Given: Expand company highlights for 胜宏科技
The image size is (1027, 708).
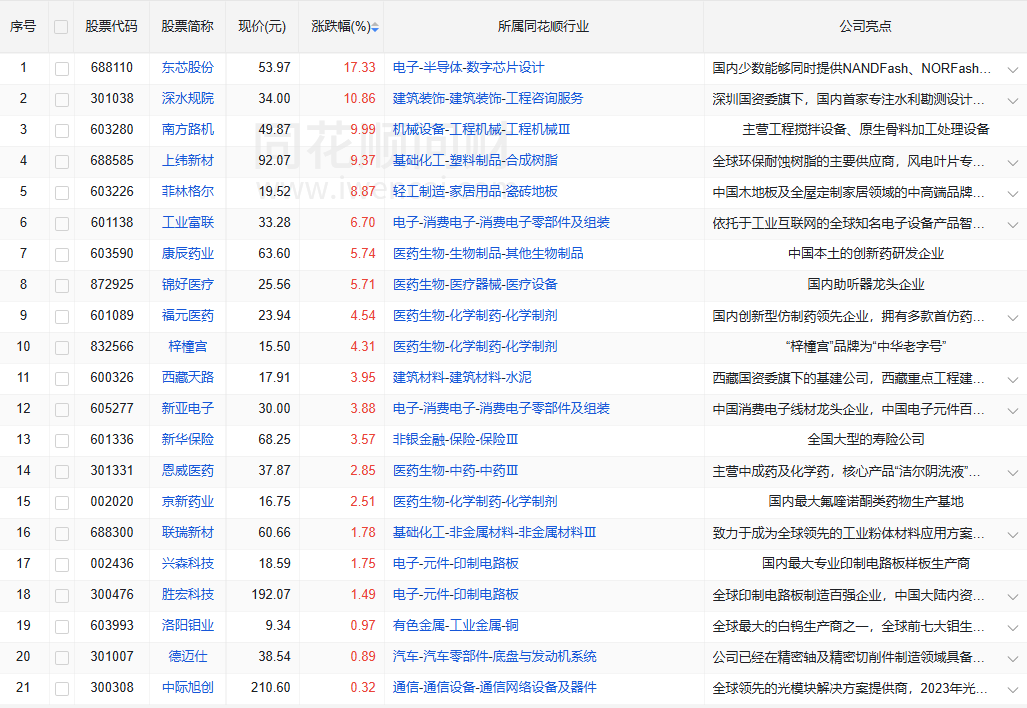Looking at the screenshot, I should point(1013,597).
